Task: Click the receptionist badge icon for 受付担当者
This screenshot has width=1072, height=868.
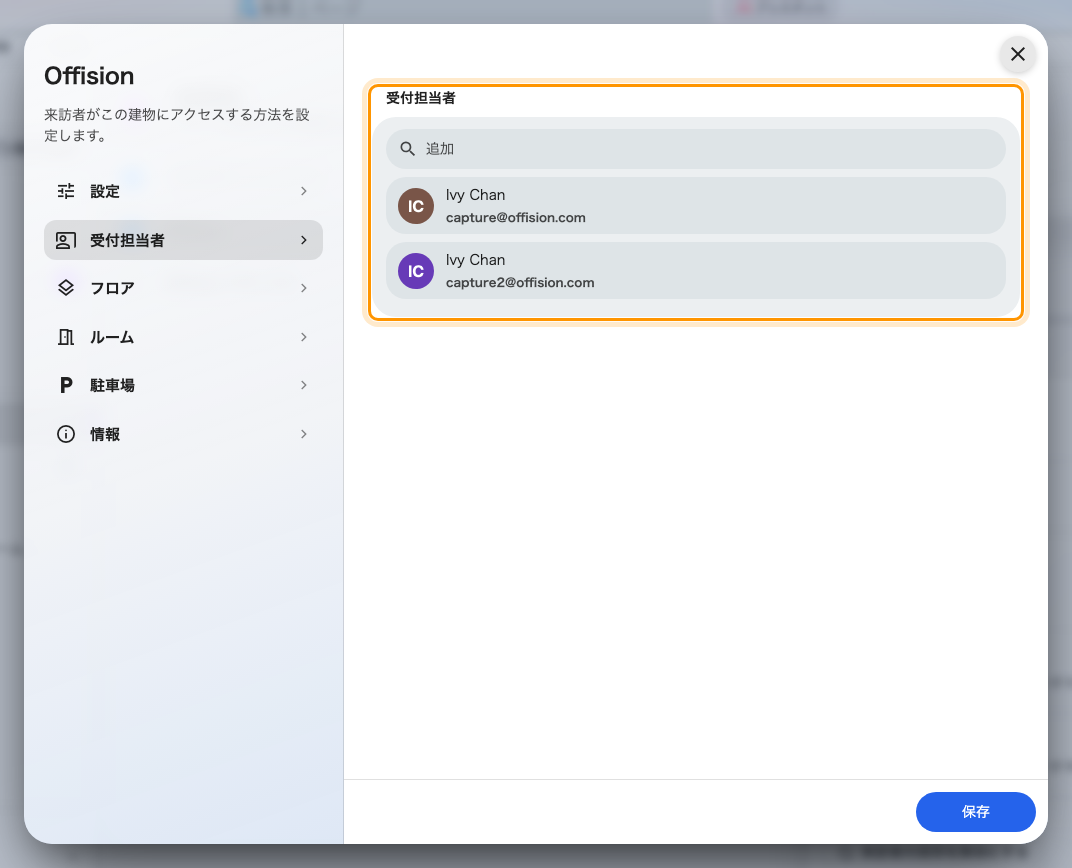Action: (66, 240)
